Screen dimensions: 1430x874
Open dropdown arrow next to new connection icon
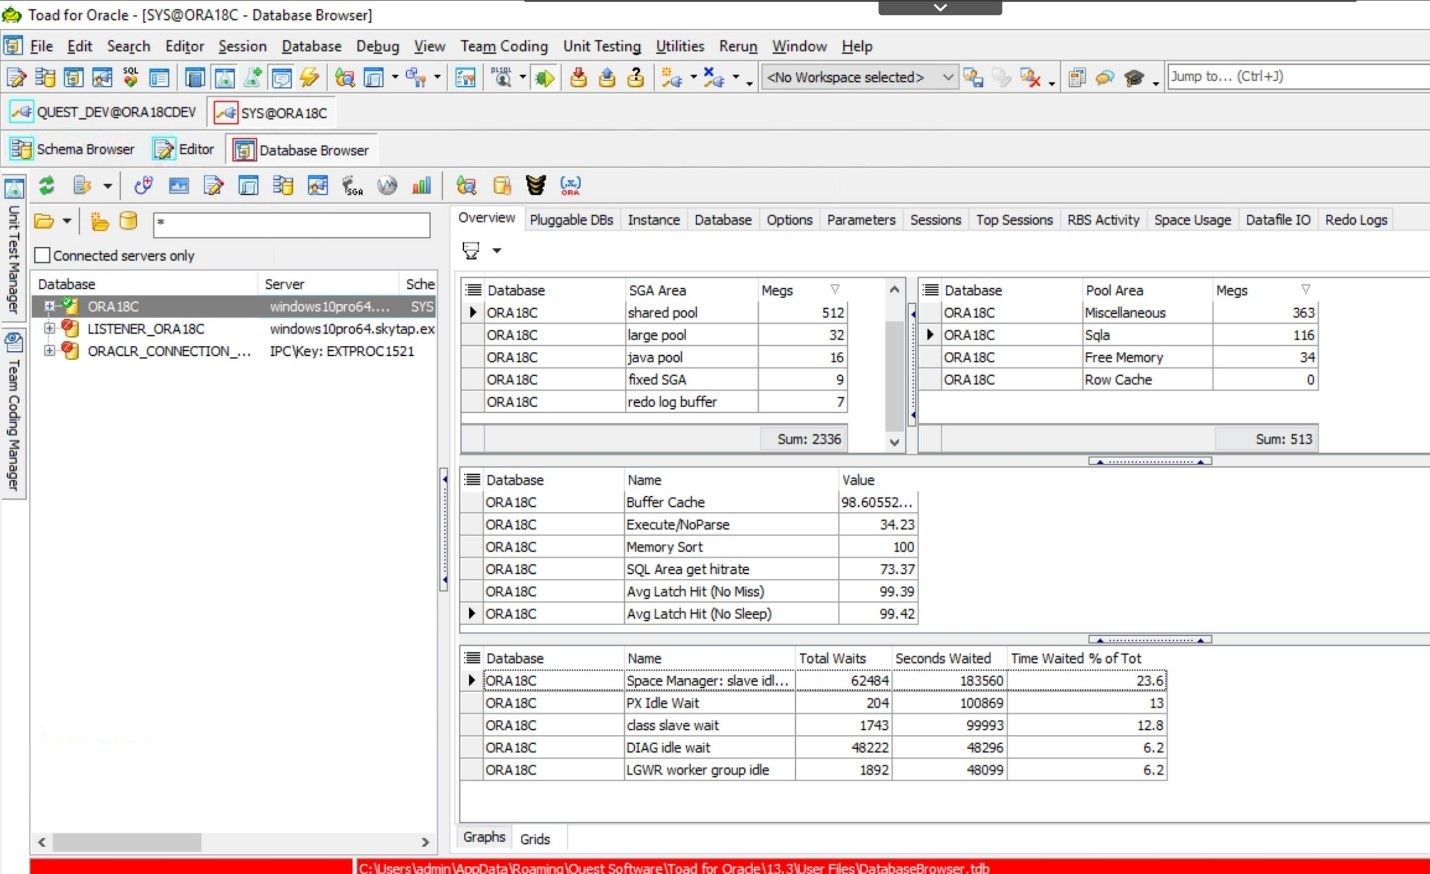coord(693,77)
